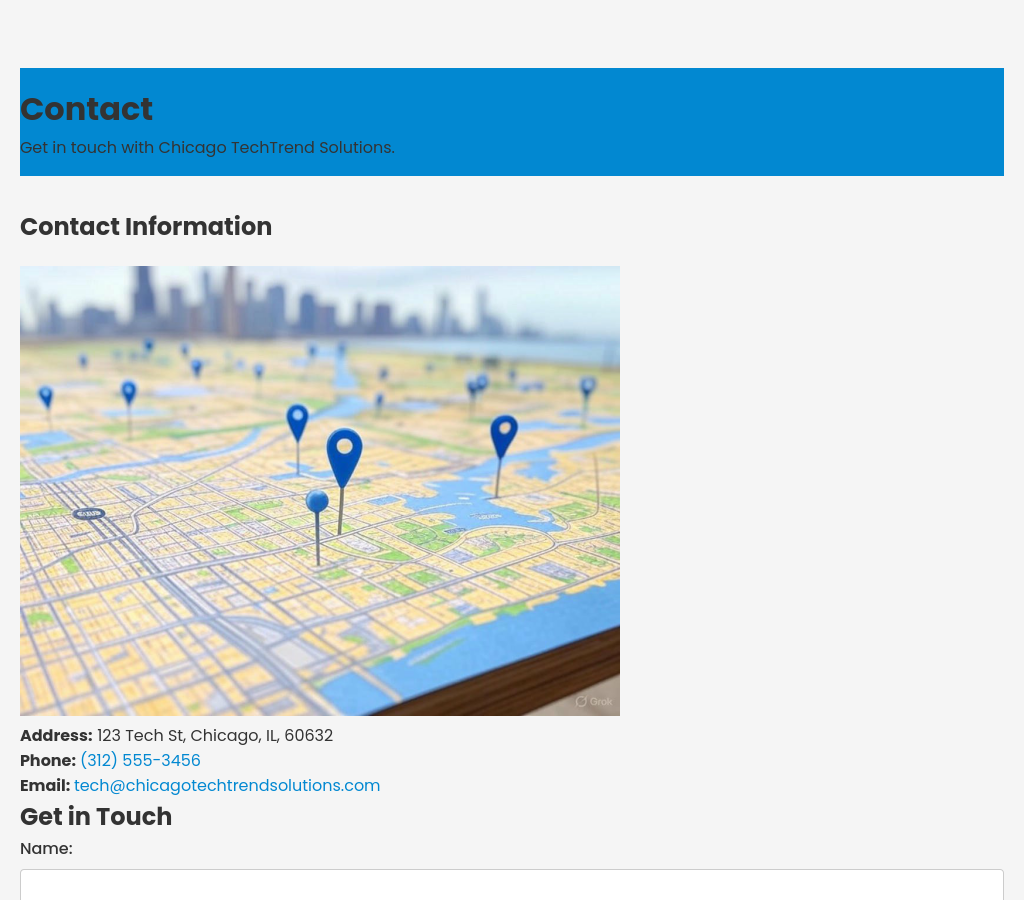This screenshot has width=1024, height=900.
Task: Open the tech@chicagotechtrendsolutions.com email link
Action: [x=227, y=786]
